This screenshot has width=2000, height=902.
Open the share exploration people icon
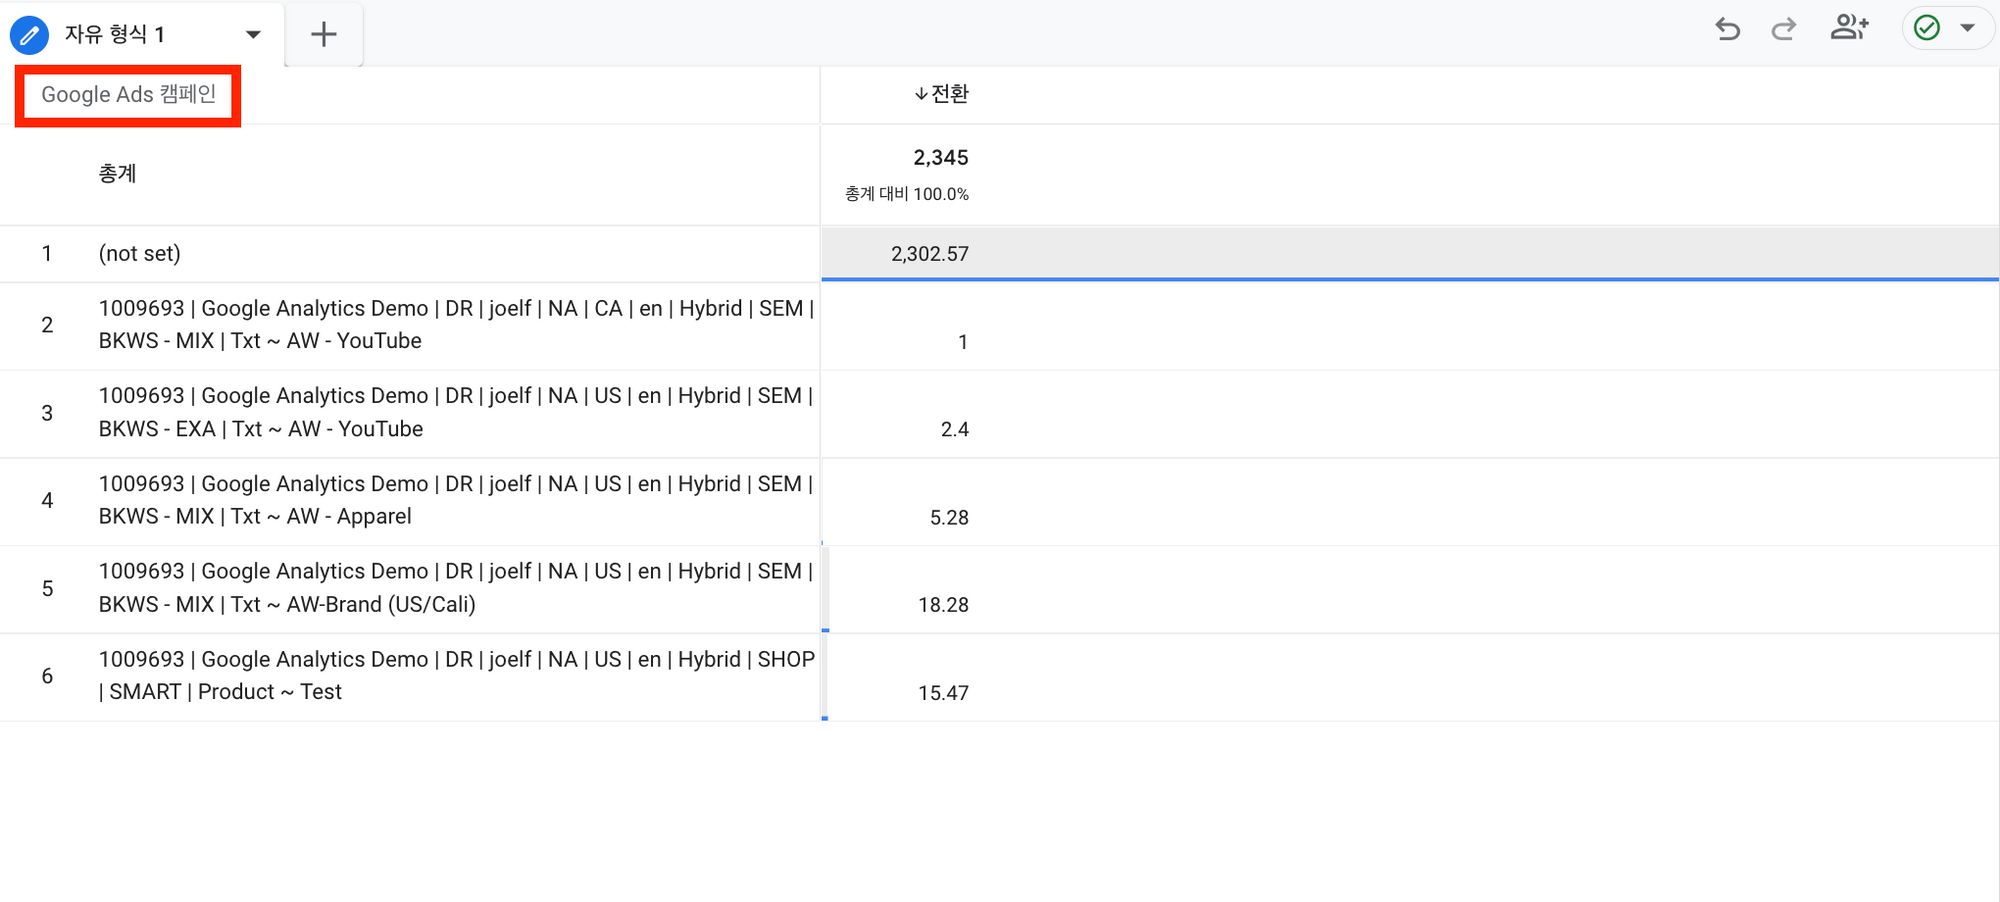[x=1848, y=28]
